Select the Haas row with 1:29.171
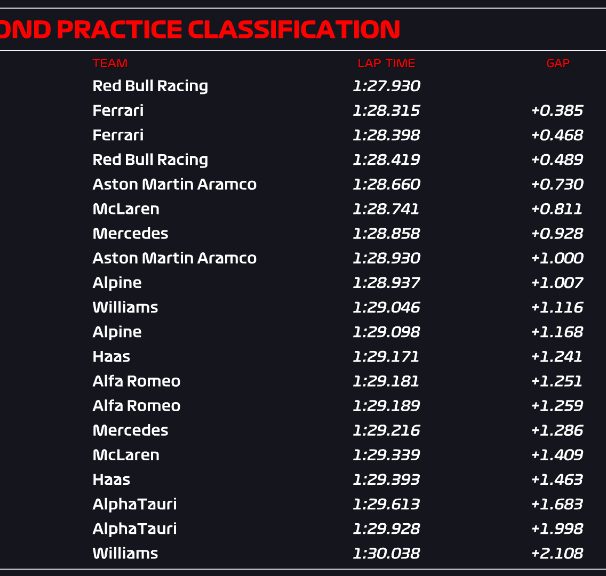 pyautogui.click(x=303, y=357)
